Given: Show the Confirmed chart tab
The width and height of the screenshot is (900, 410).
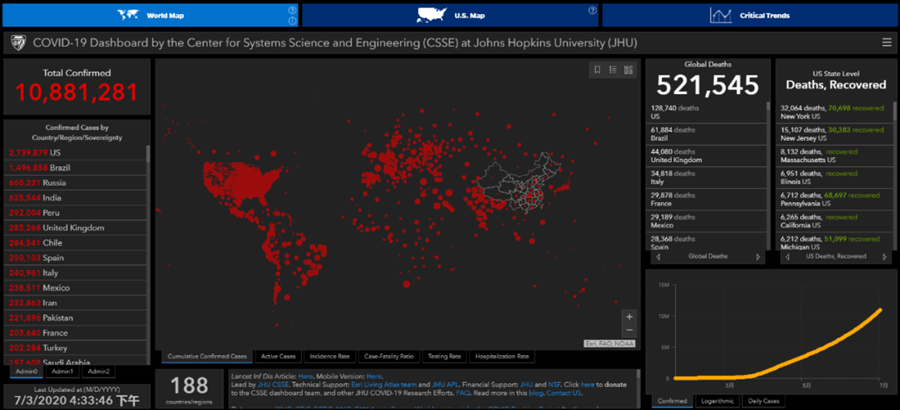Looking at the screenshot, I should coord(672,401).
